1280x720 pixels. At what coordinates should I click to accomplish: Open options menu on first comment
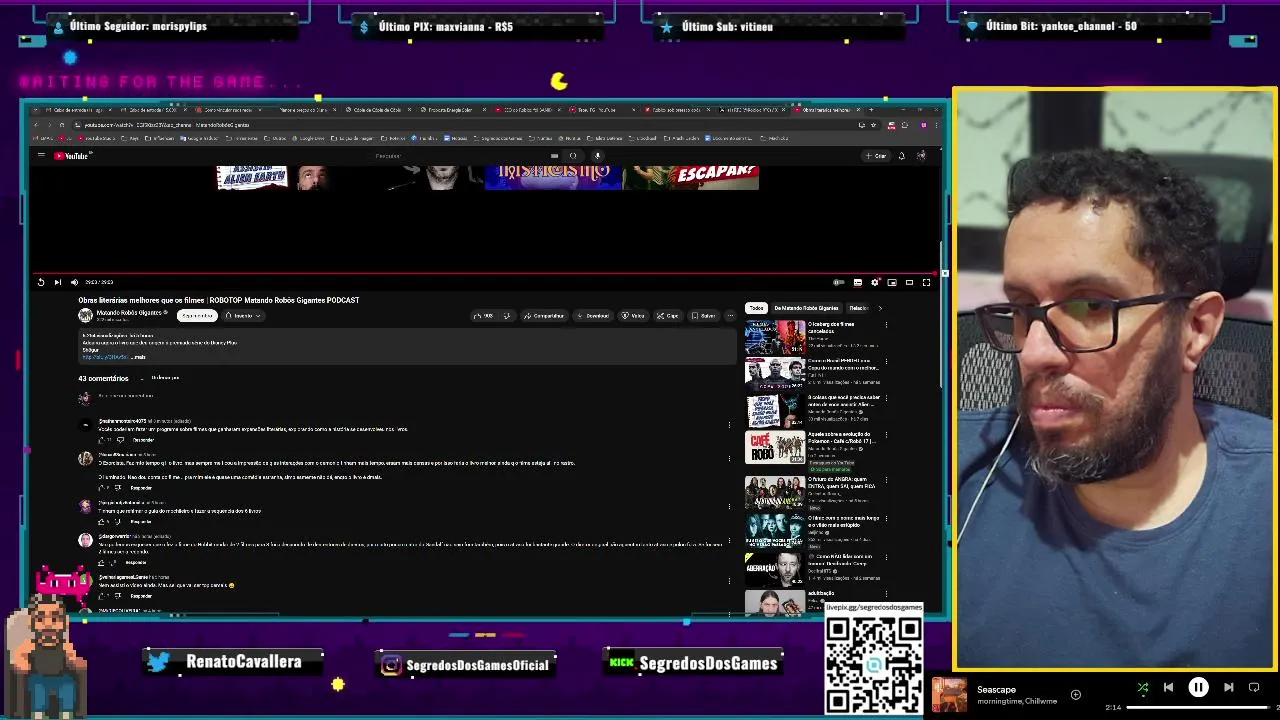pos(729,425)
